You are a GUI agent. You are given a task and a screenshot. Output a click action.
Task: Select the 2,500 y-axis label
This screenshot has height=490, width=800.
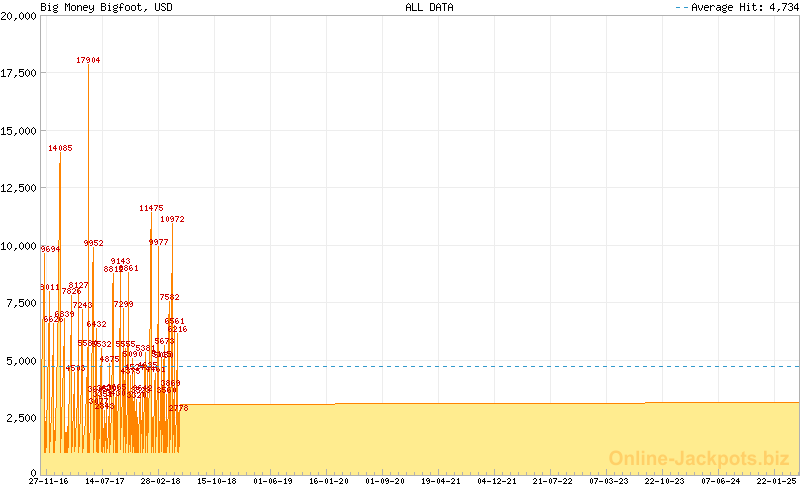(21, 417)
